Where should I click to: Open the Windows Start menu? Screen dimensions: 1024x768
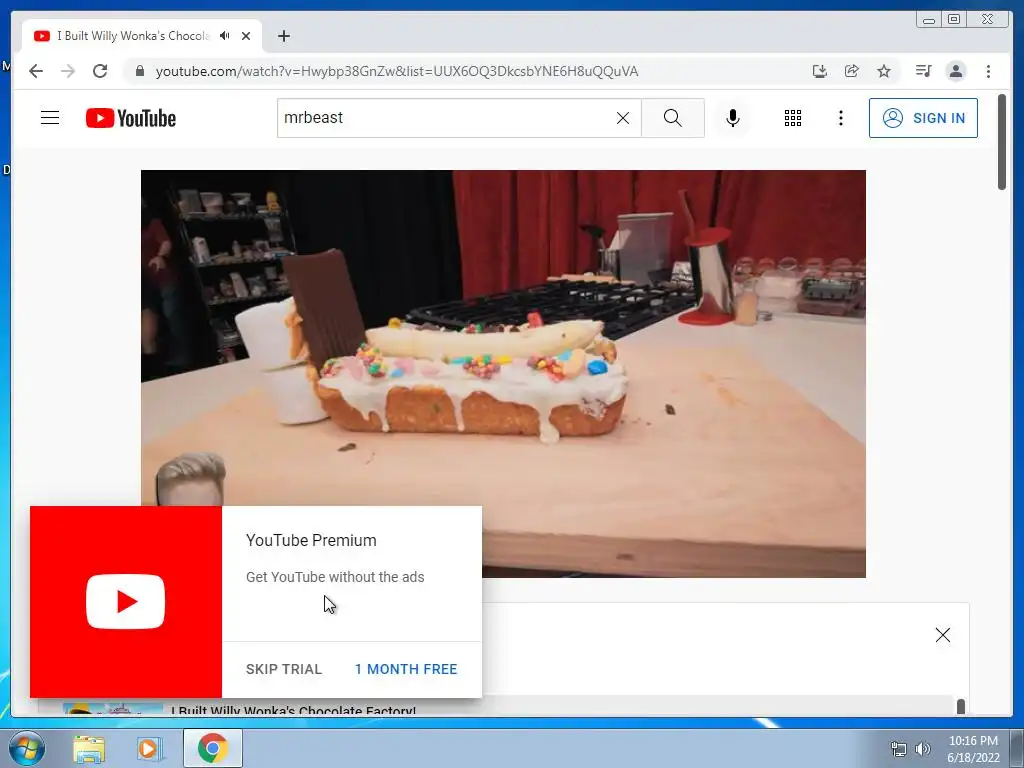coord(27,748)
